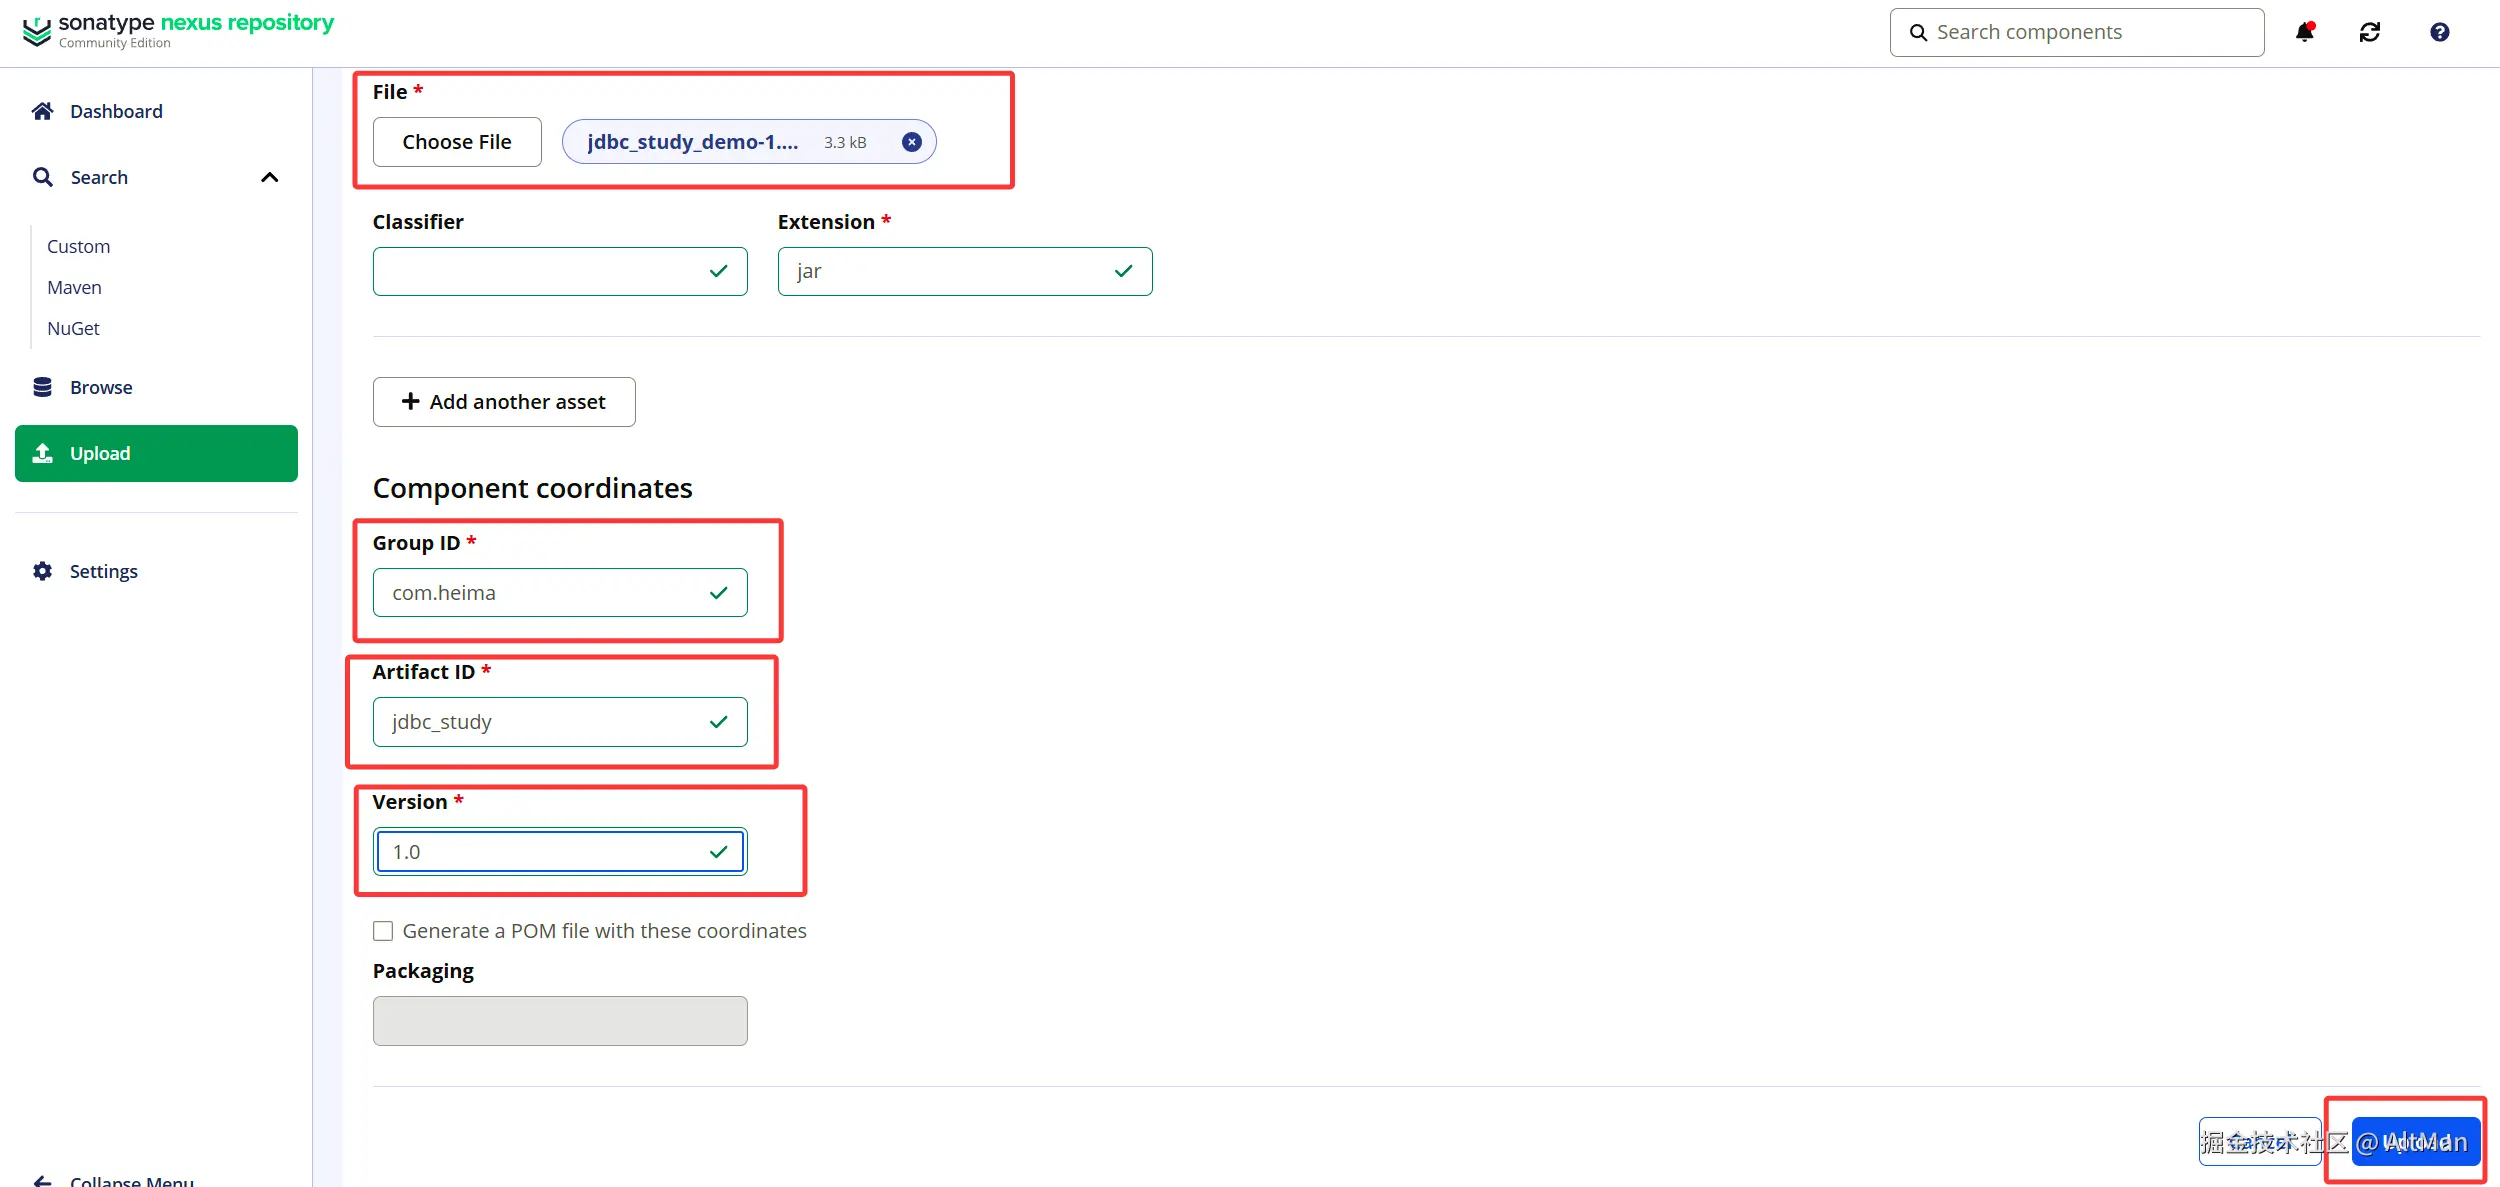
Task: Open the help question mark icon
Action: point(2439,32)
